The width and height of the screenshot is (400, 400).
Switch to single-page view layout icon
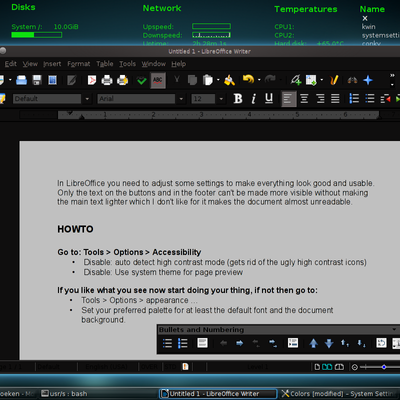pyautogui.click(x=317, y=367)
